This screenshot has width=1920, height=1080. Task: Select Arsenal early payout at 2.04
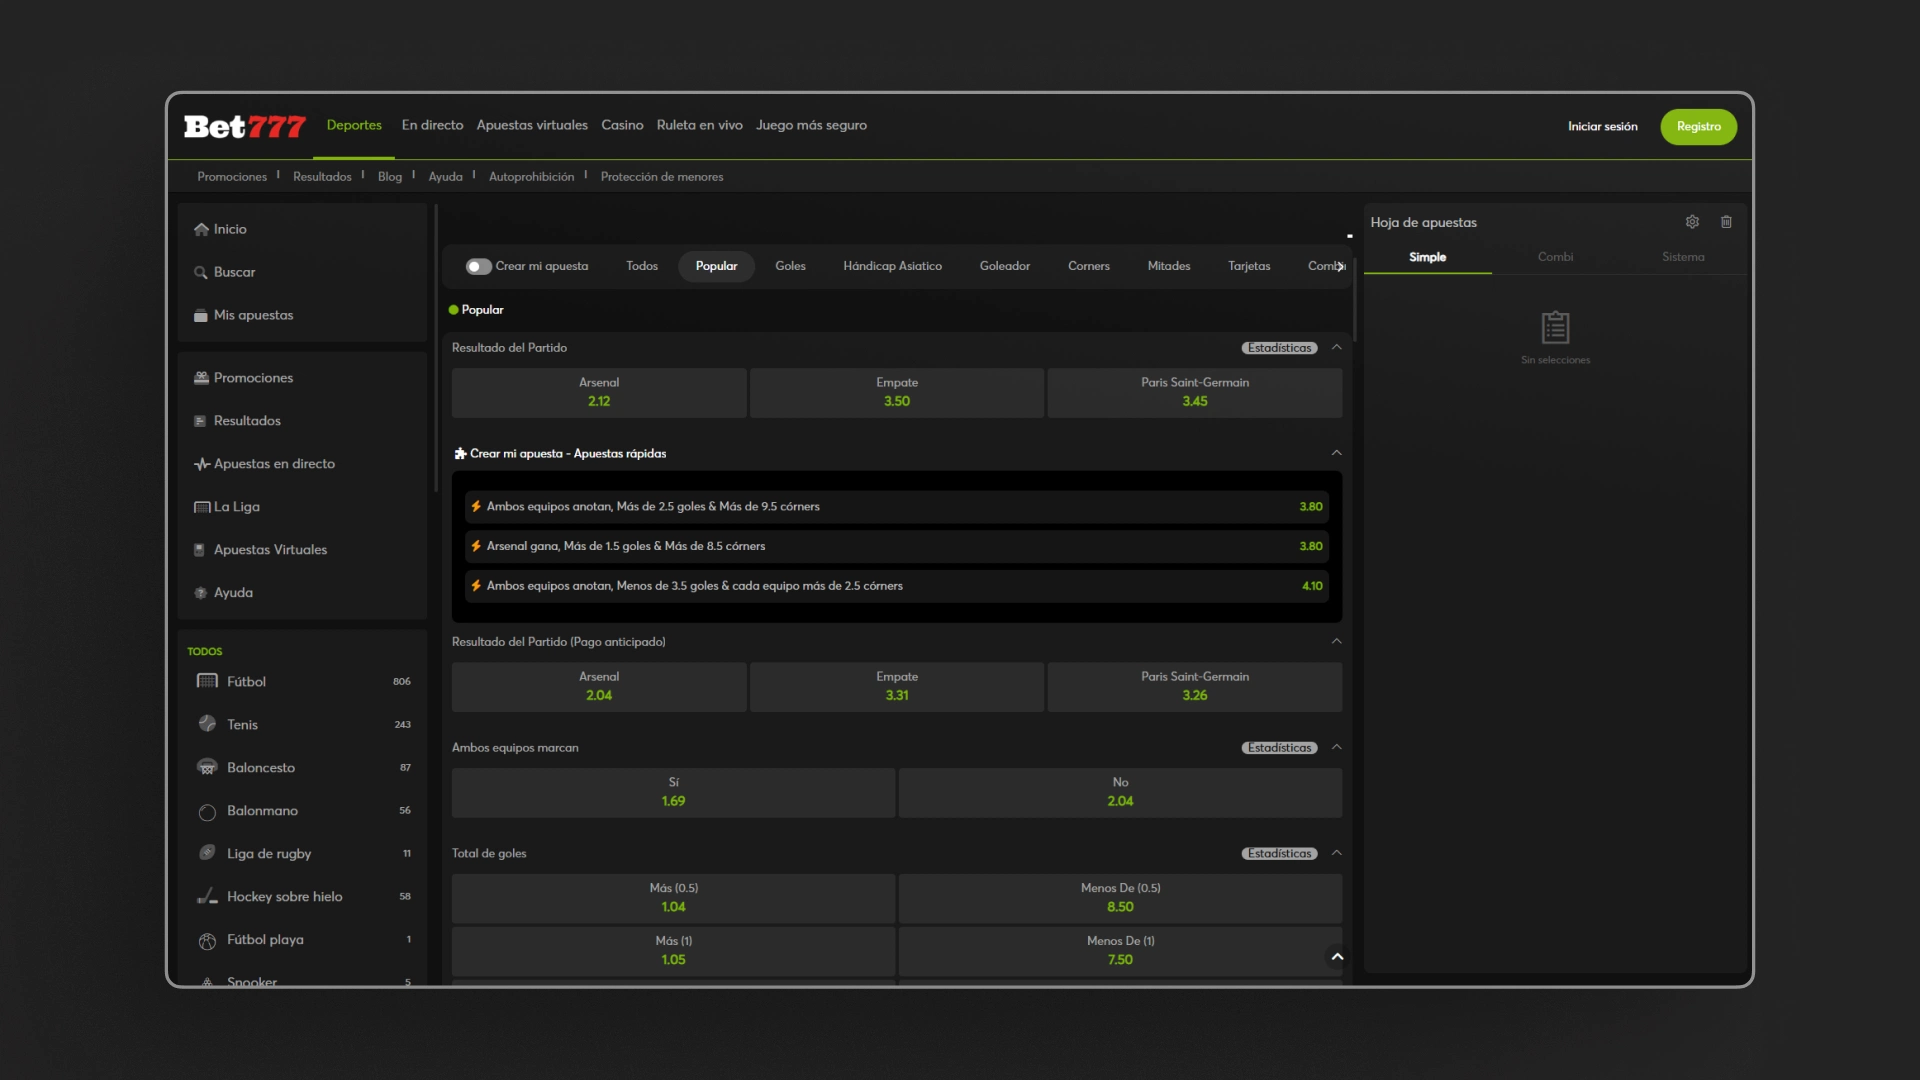coord(599,686)
